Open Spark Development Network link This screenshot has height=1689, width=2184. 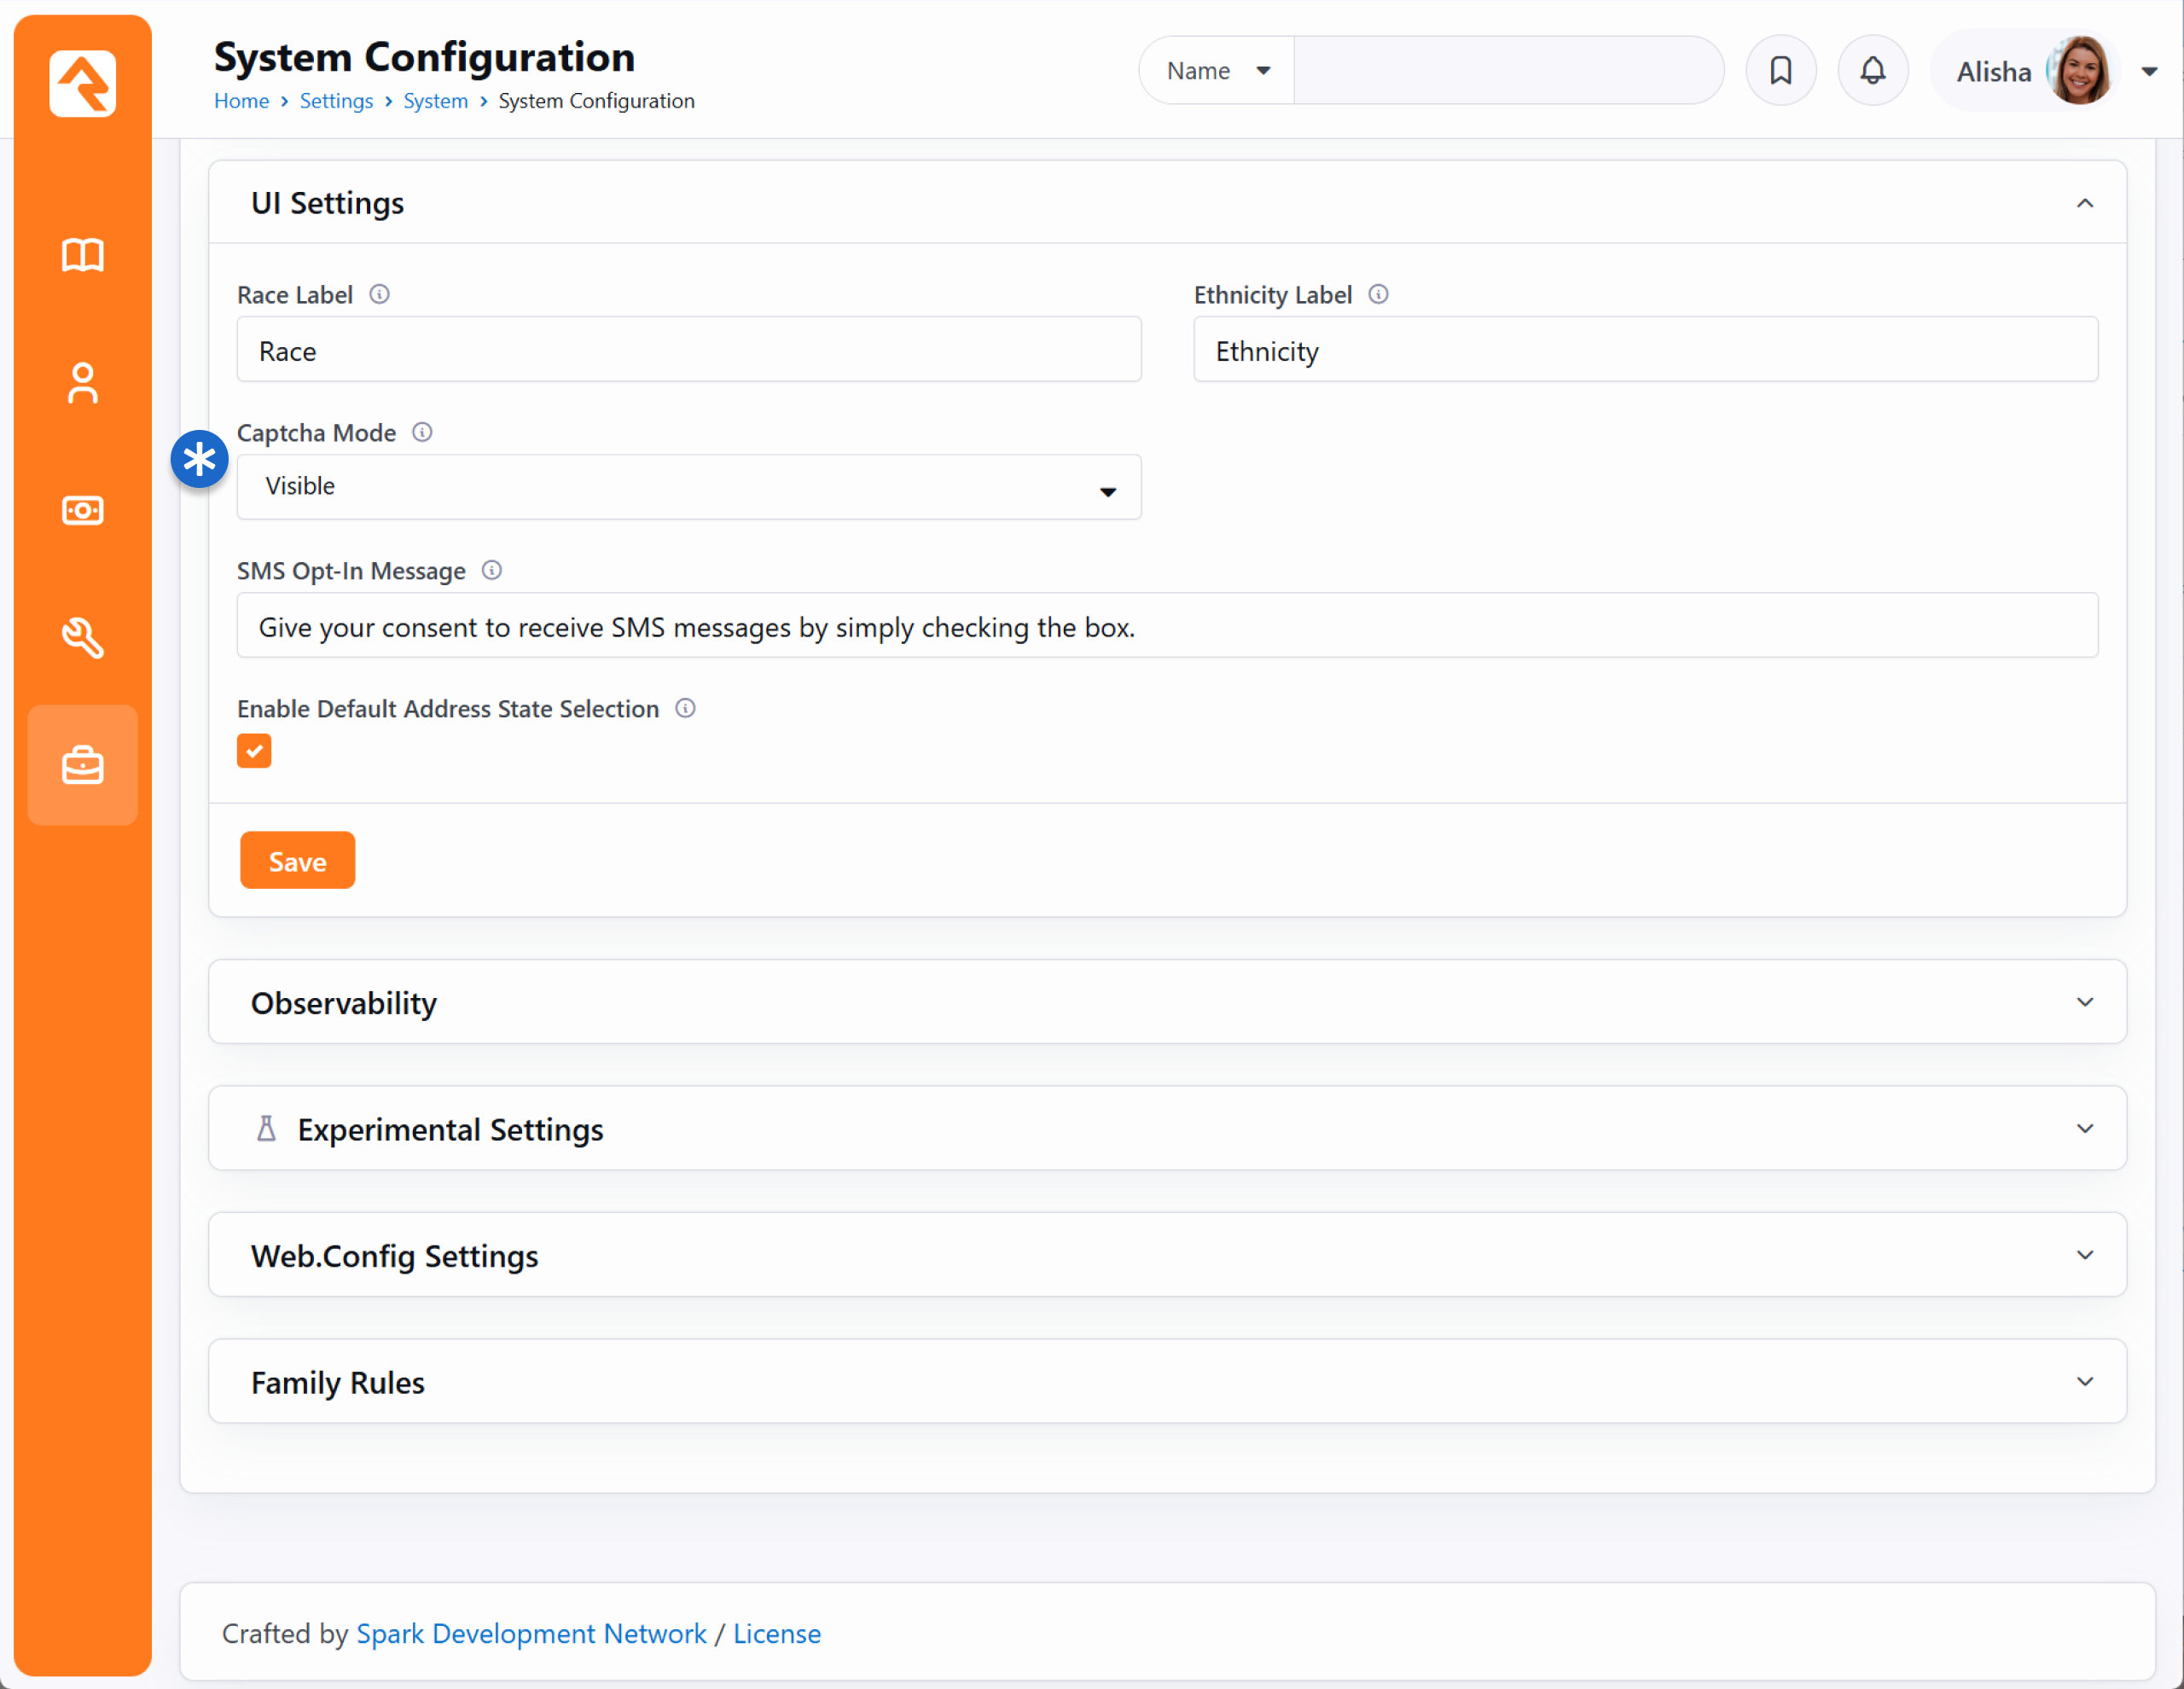531,1633
